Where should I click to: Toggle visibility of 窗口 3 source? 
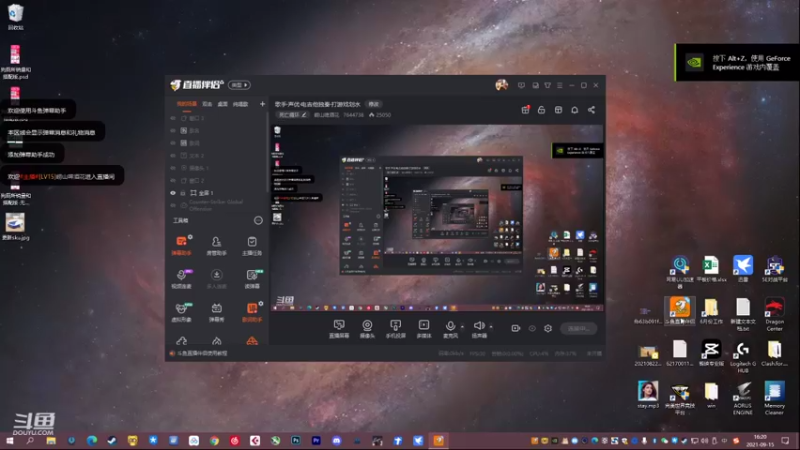click(x=173, y=118)
